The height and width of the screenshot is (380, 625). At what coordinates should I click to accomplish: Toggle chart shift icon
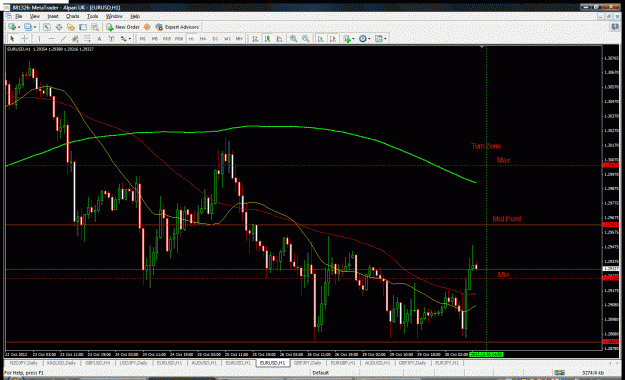tap(332, 39)
